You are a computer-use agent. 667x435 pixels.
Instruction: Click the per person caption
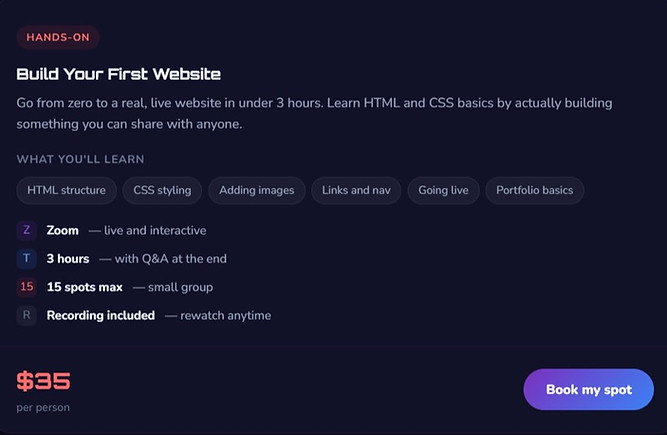click(43, 407)
